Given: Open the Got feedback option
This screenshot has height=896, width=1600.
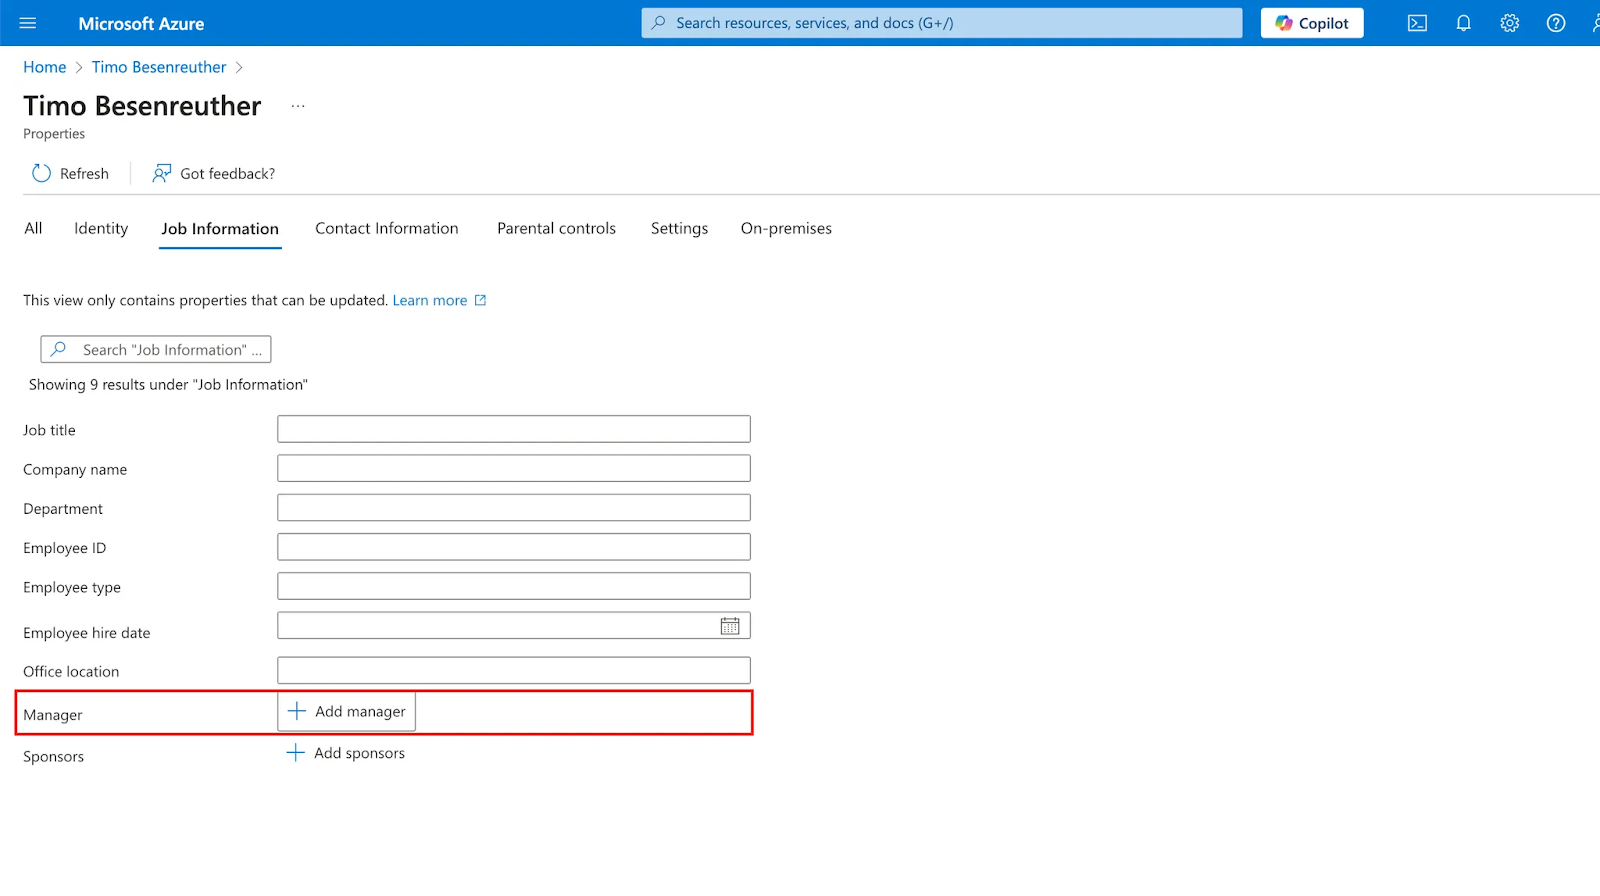Looking at the screenshot, I should [x=214, y=173].
